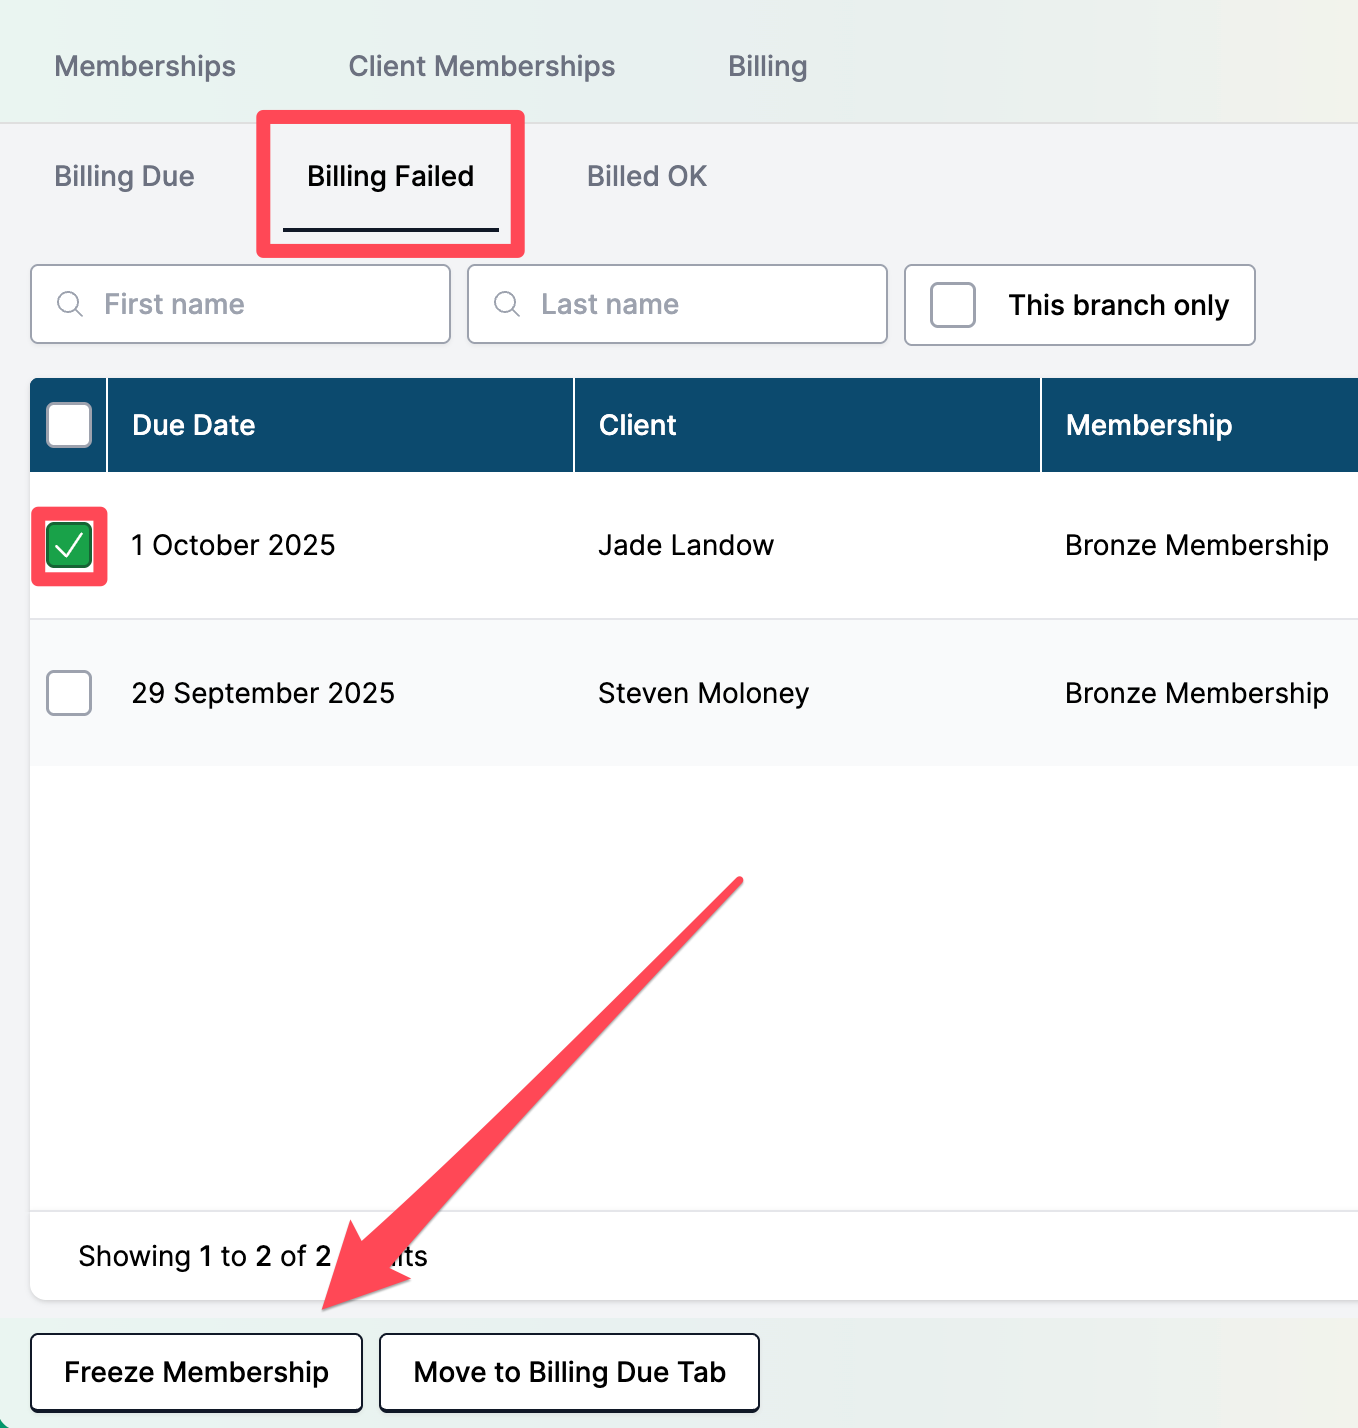Click the Due Date column header

(x=193, y=425)
